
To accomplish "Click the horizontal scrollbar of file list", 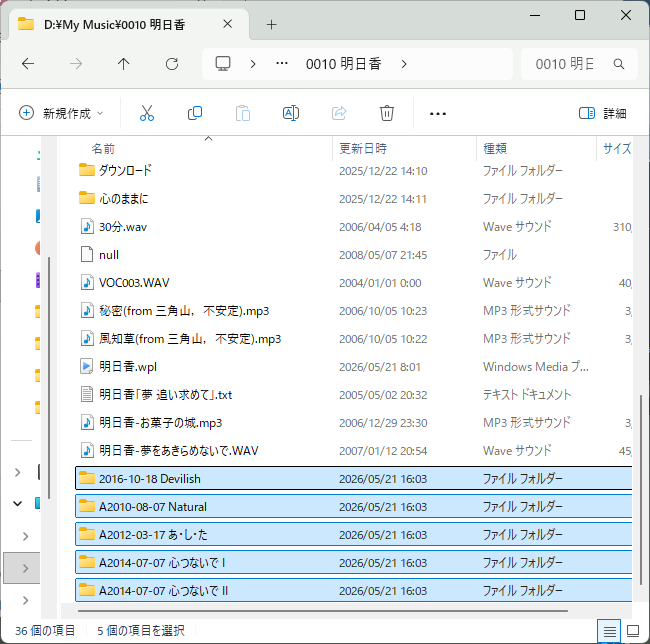I will pyautogui.click(x=323, y=611).
